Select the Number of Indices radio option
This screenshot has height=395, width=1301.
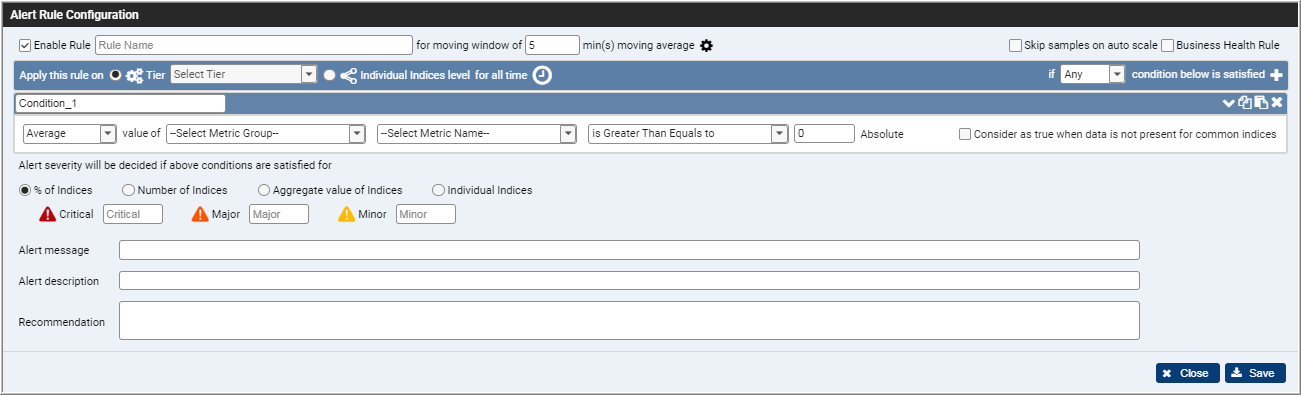point(128,190)
